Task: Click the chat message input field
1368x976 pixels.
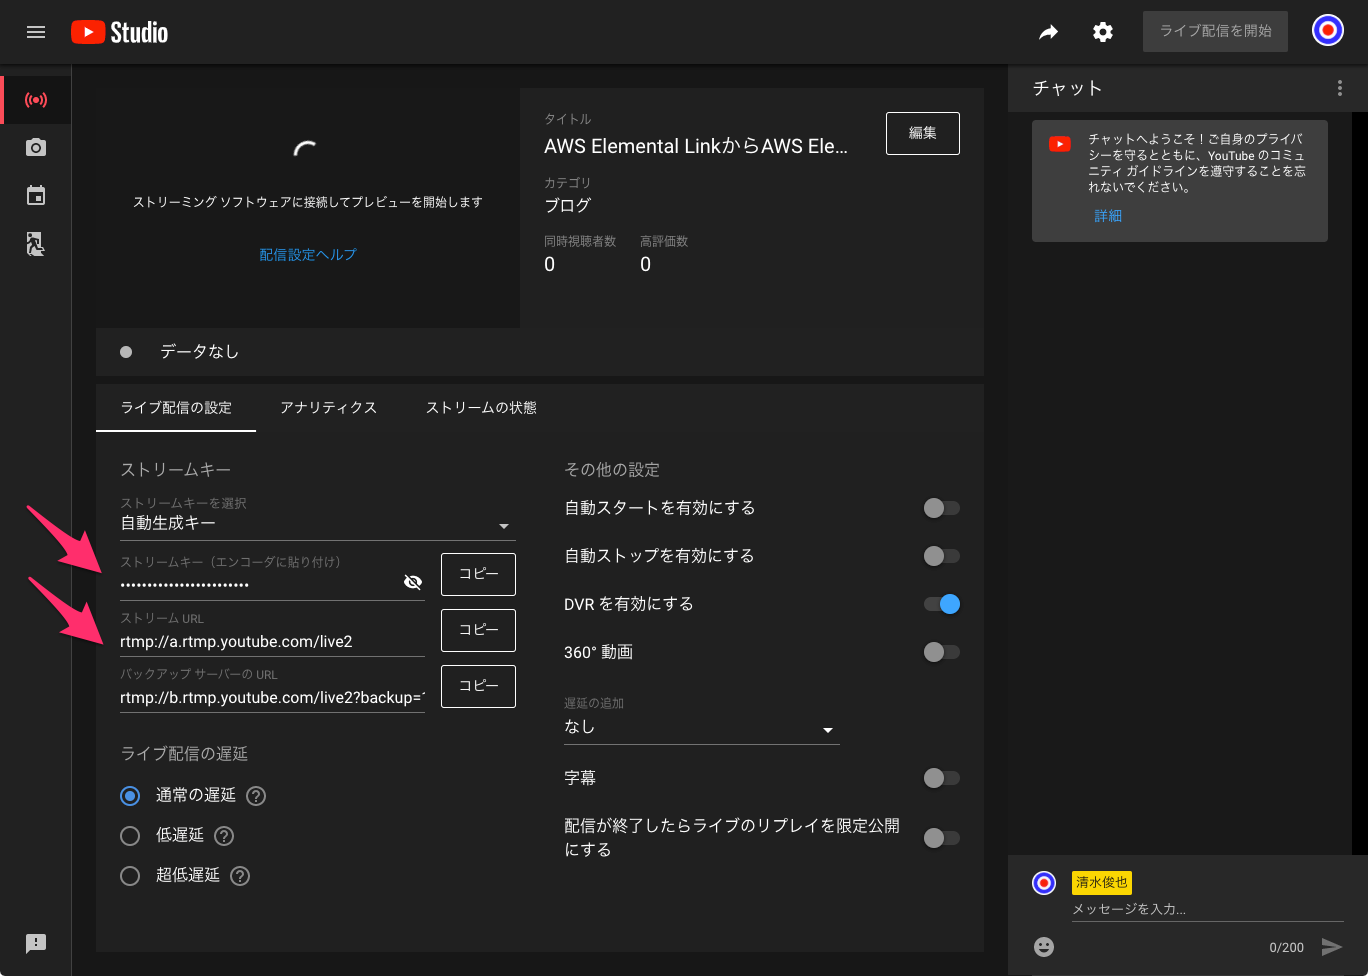Action: point(1208,909)
